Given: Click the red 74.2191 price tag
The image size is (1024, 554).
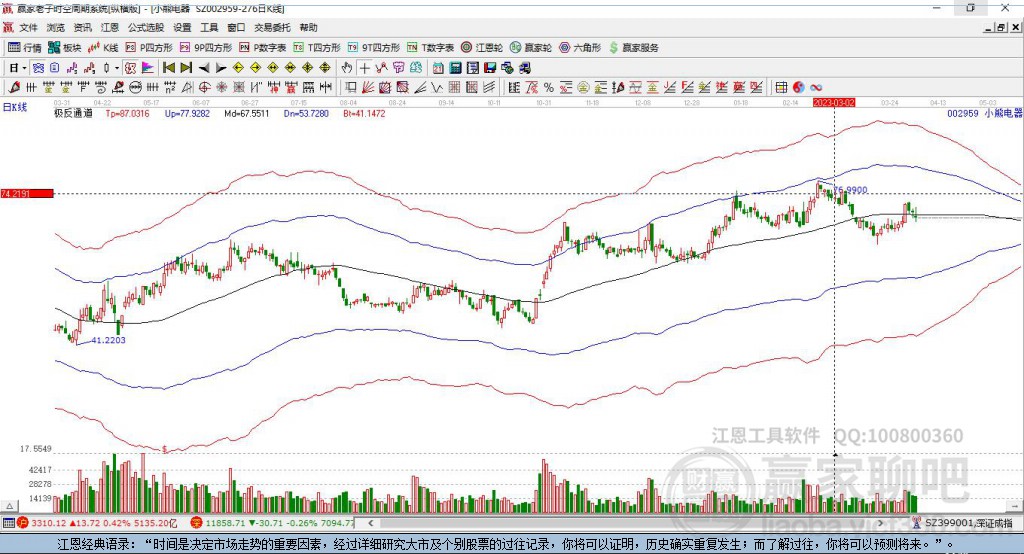Looking at the screenshot, I should 27,193.
